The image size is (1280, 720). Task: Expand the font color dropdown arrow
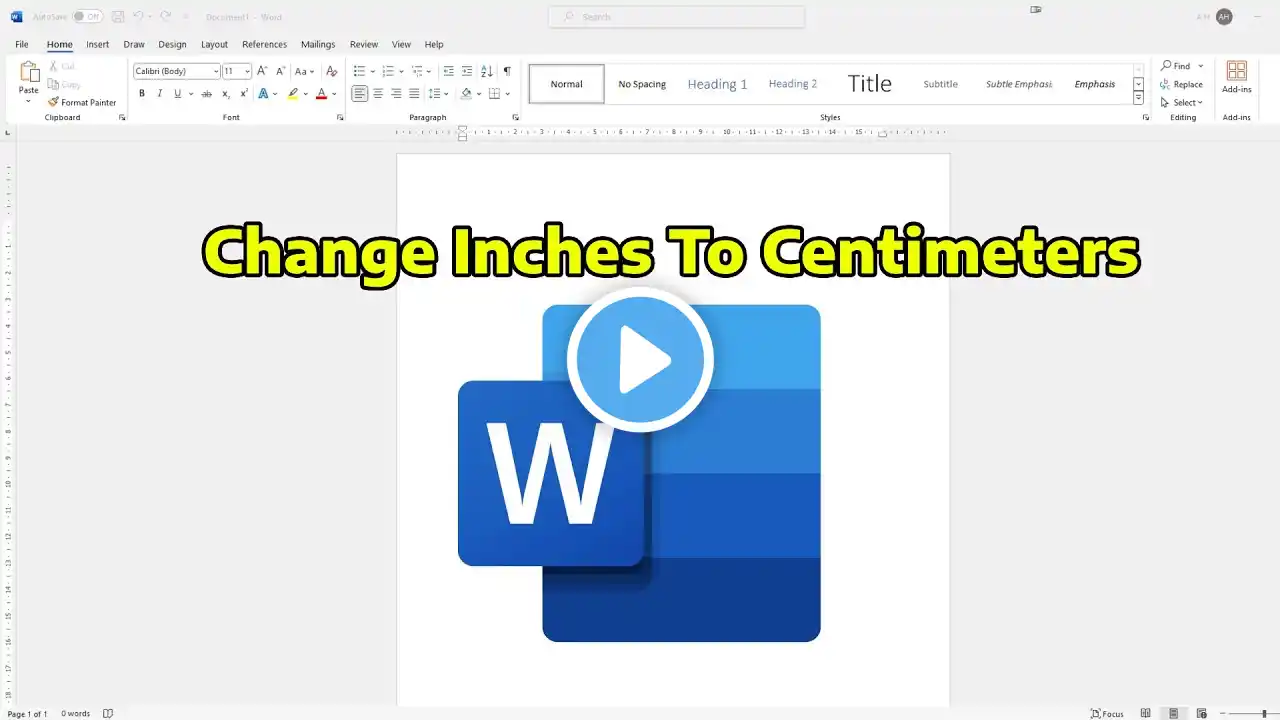[x=334, y=94]
